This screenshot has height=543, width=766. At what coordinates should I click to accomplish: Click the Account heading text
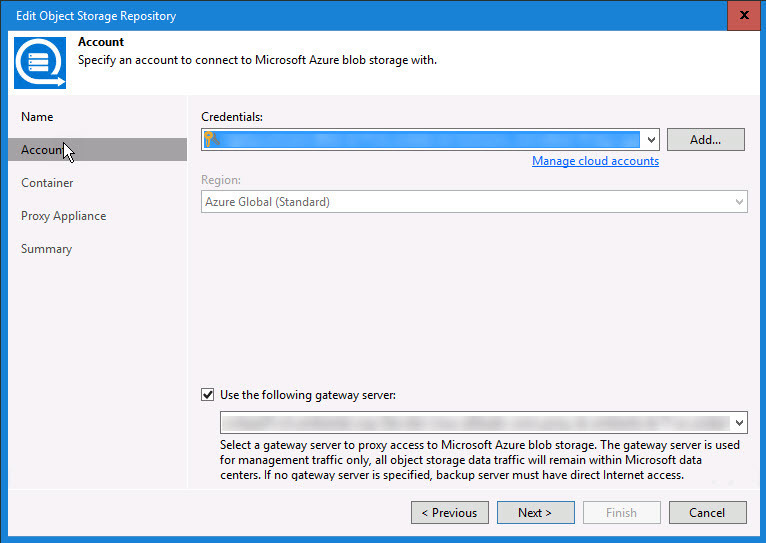(x=101, y=42)
